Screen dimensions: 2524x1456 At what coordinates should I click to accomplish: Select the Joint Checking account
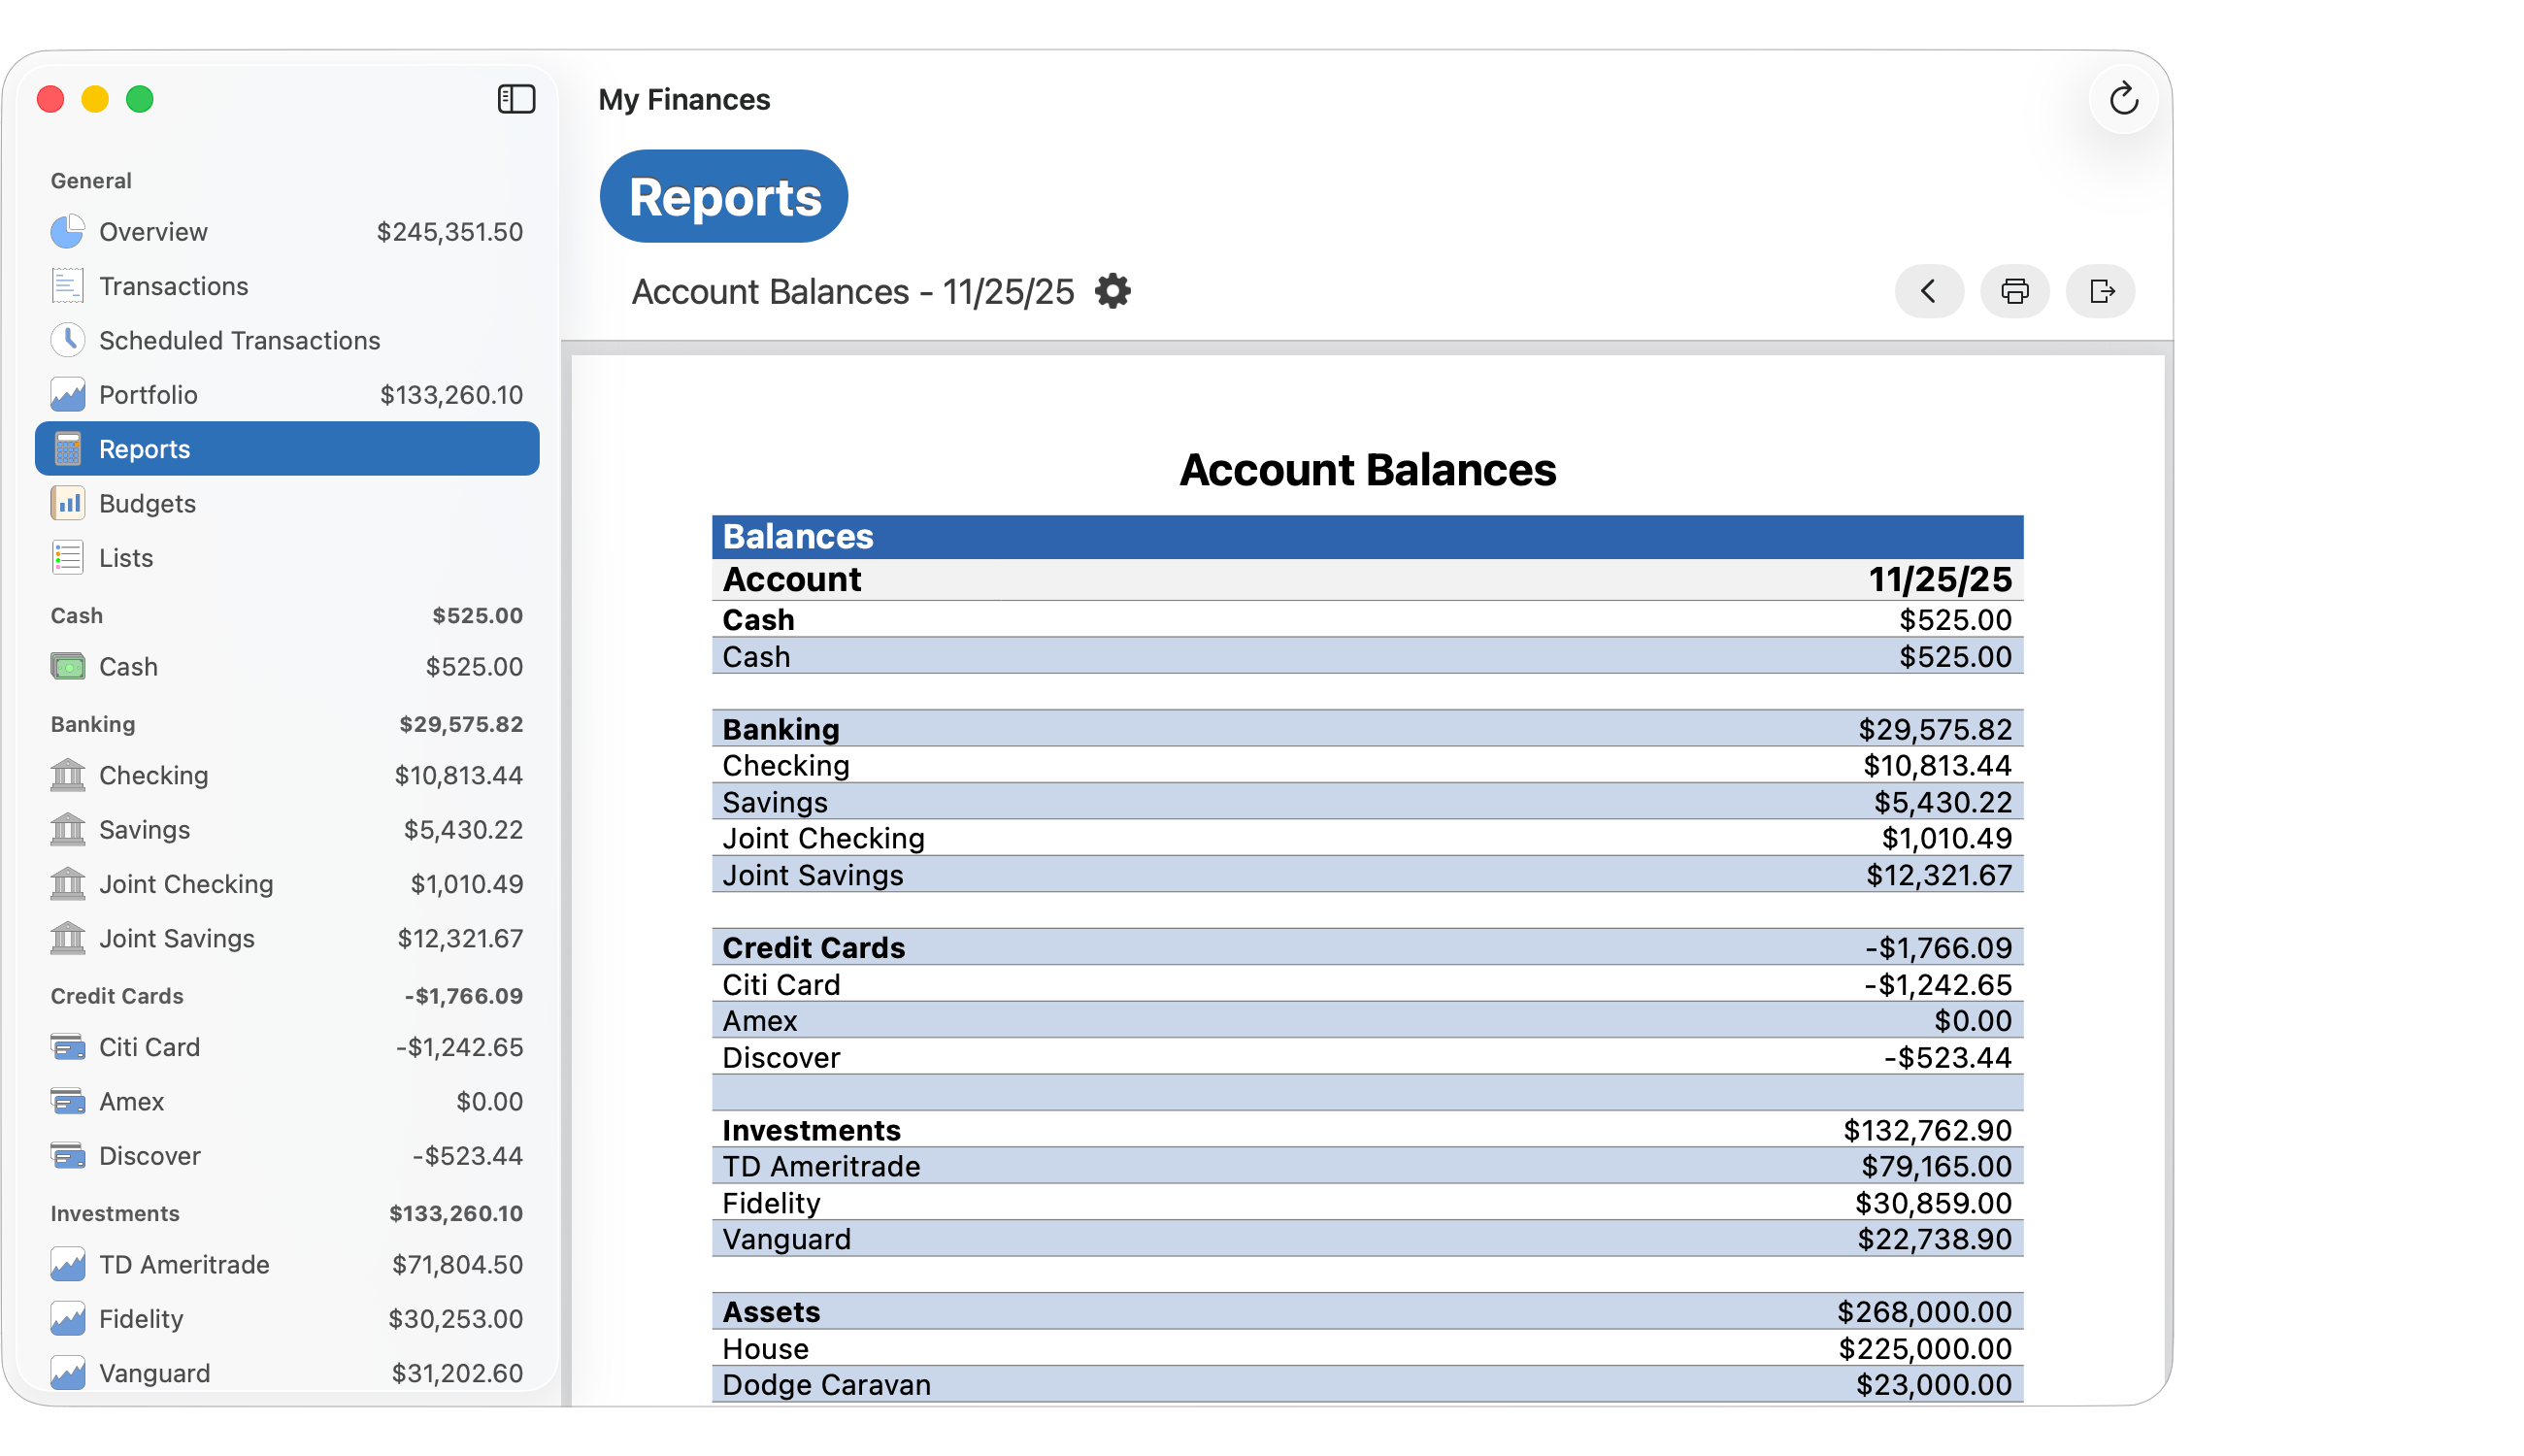(185, 884)
